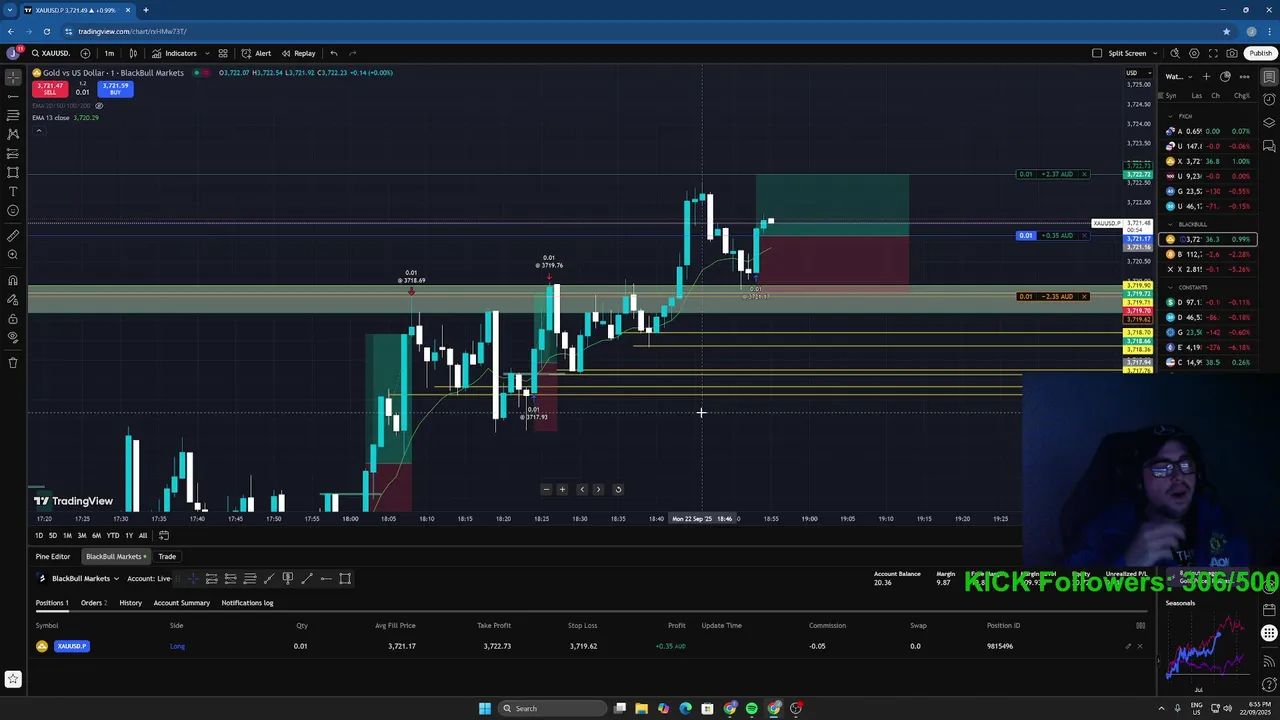Toggle hide all drawings eye icon
The width and height of the screenshot is (1280, 720).
(13, 338)
